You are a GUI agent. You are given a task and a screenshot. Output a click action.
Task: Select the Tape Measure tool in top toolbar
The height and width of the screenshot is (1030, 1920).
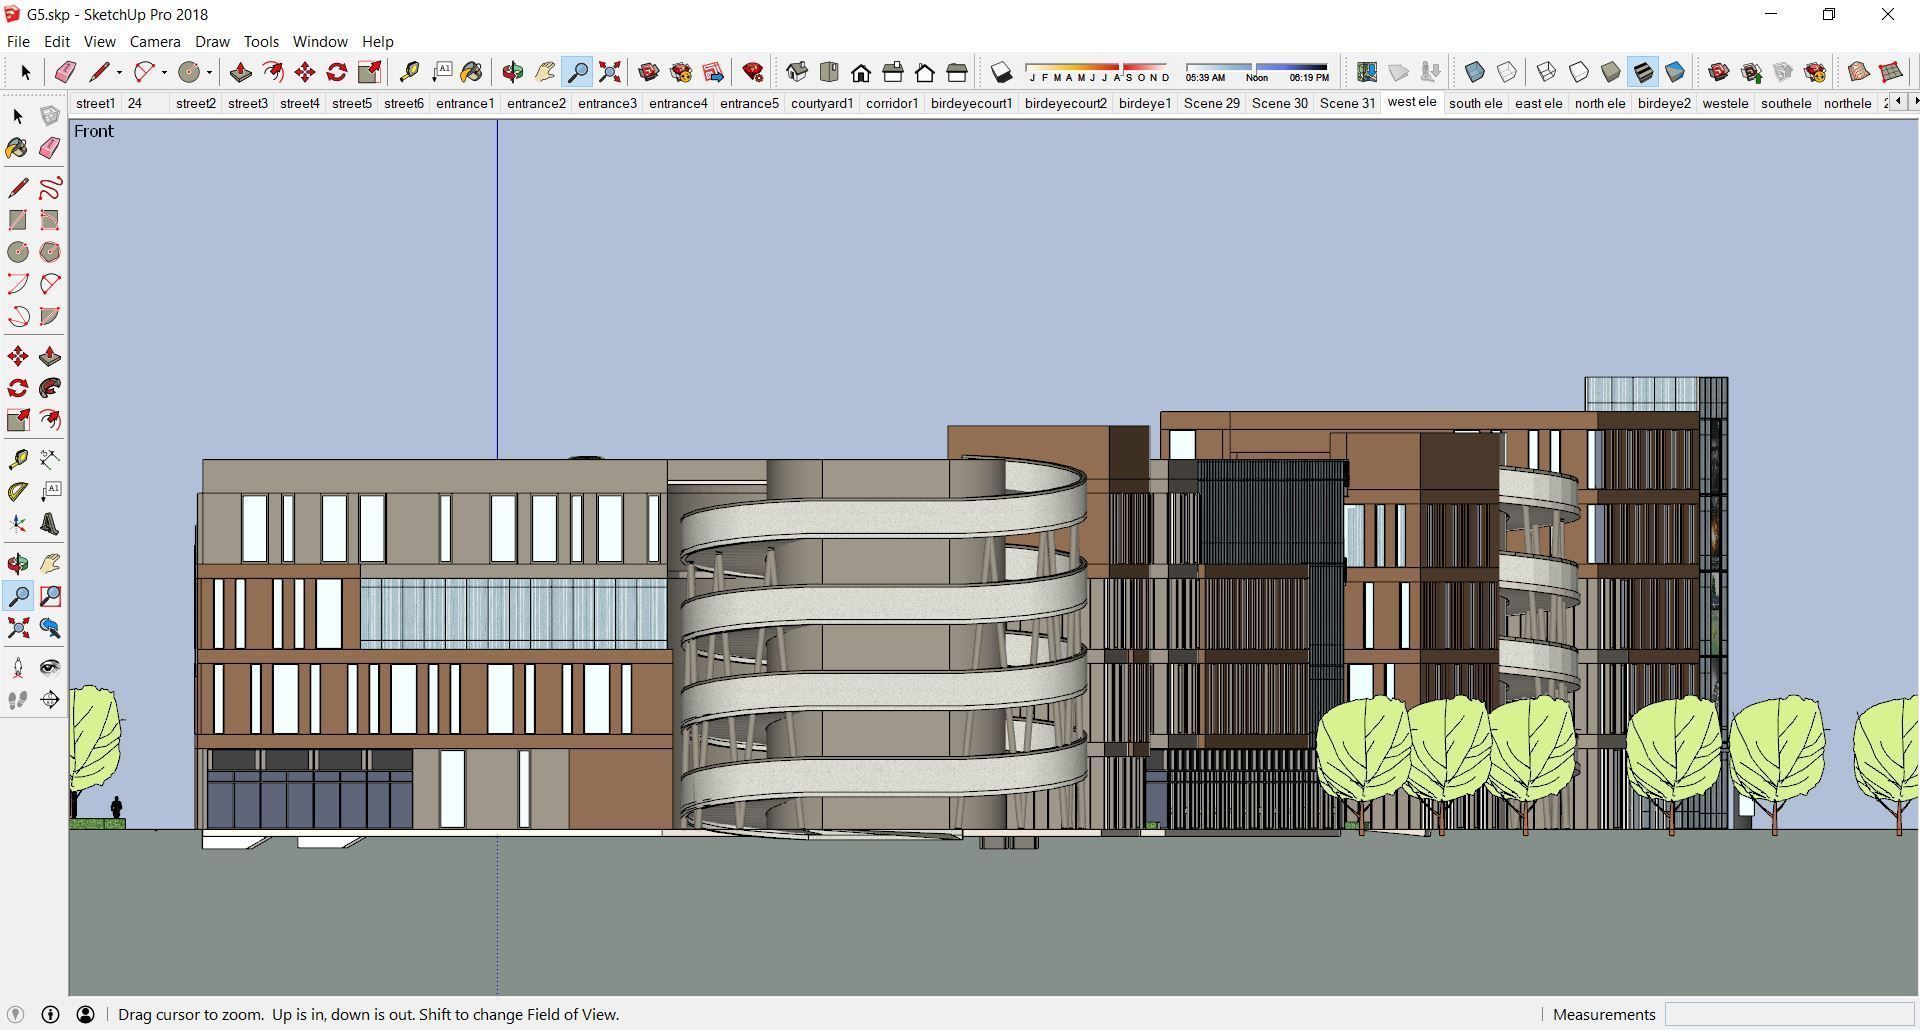pyautogui.click(x=409, y=72)
